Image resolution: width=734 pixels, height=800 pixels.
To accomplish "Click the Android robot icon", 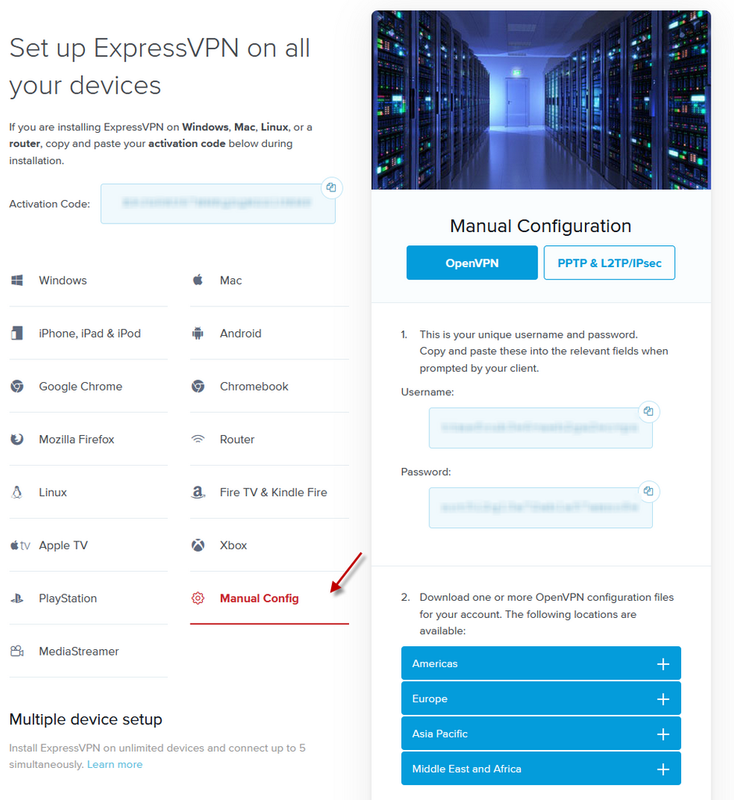I will click(x=198, y=333).
